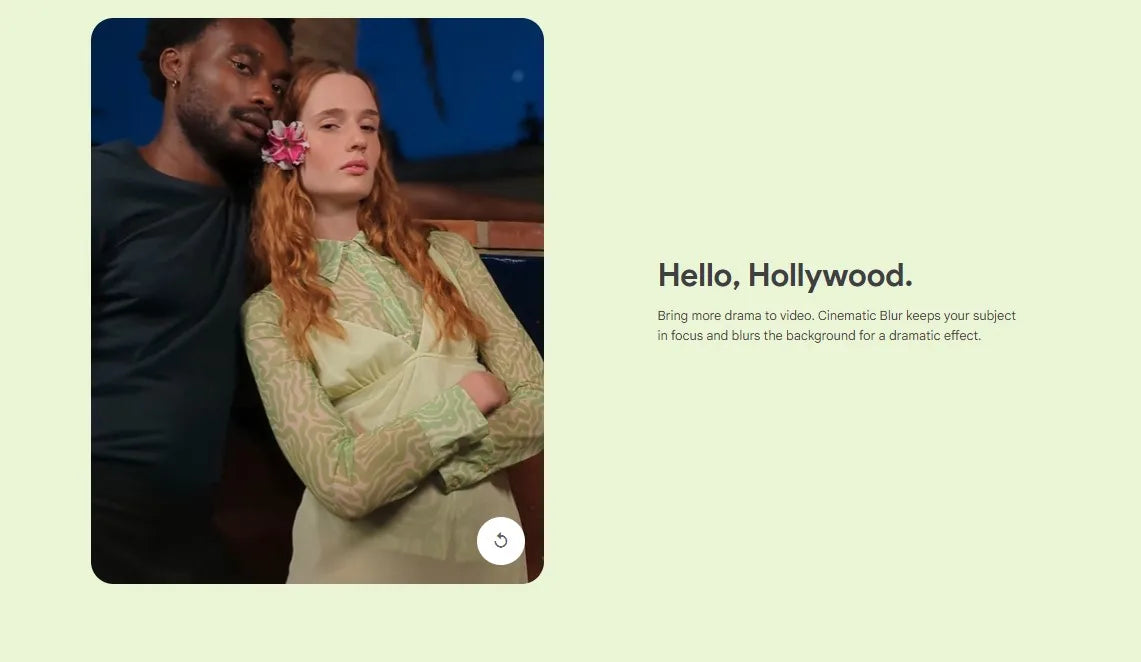Click the circular arrow replay icon
This screenshot has width=1141, height=662.
point(501,541)
